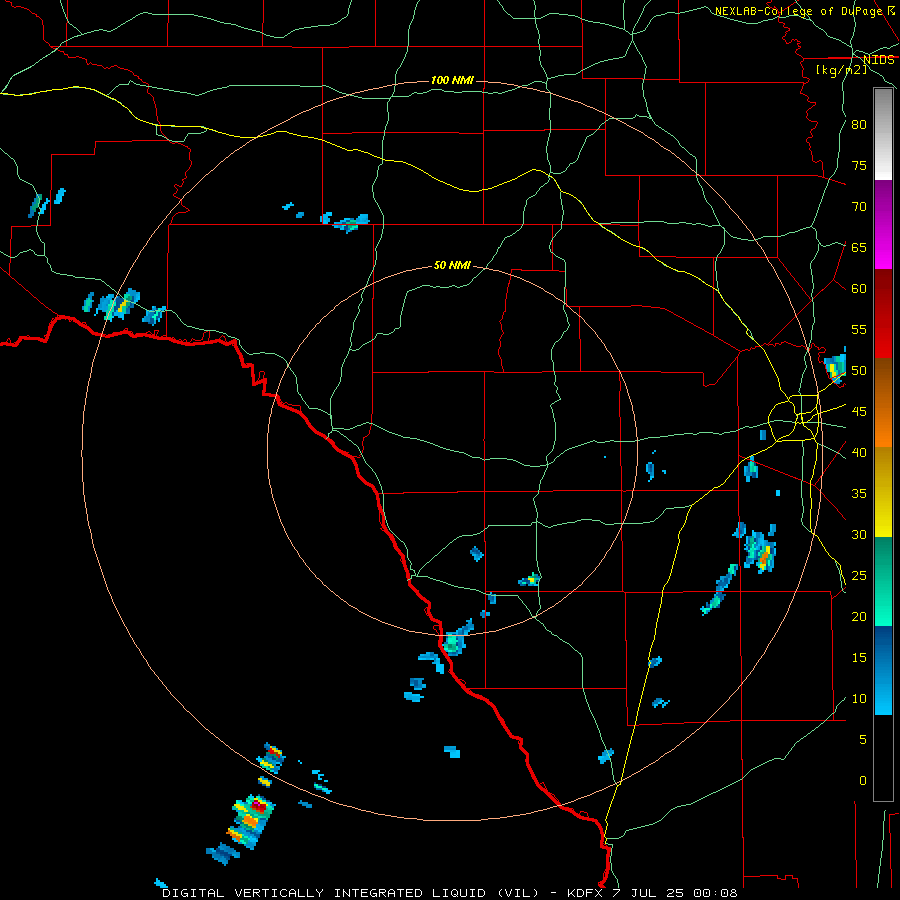Select the 0 value on the VIL scale
The width and height of the screenshot is (900, 900).
[x=863, y=781]
